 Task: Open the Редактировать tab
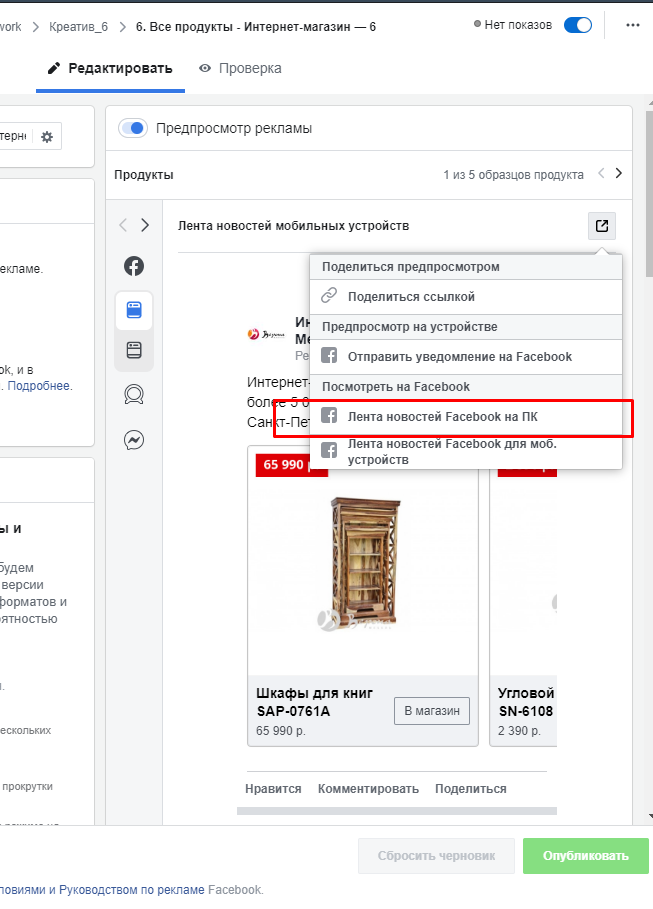[110, 68]
